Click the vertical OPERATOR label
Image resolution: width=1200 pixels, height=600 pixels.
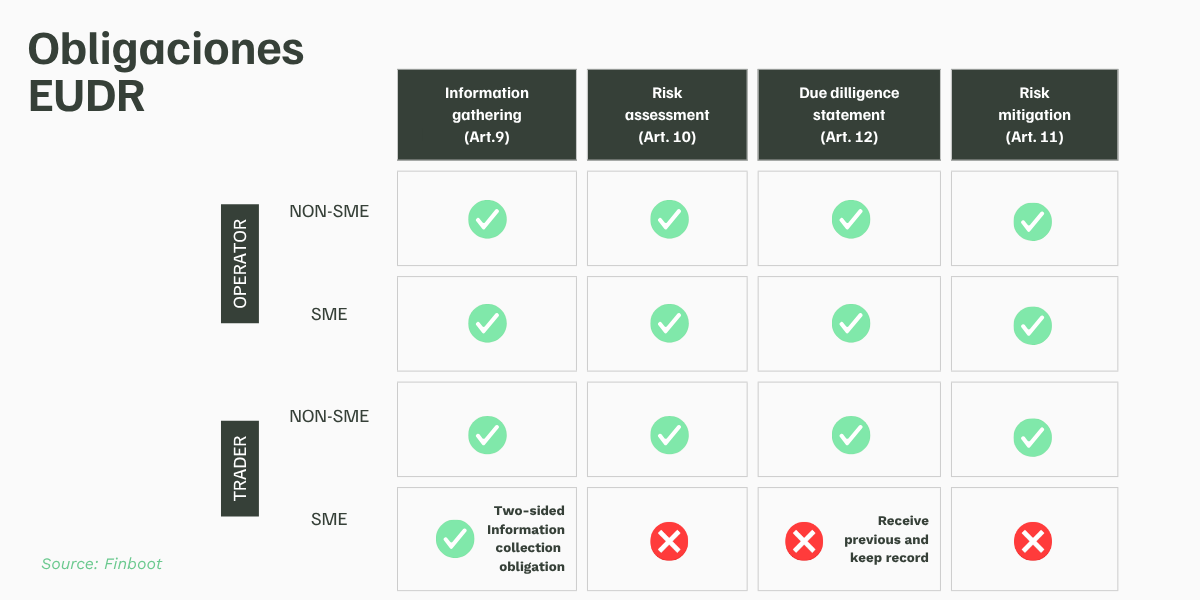(x=240, y=264)
